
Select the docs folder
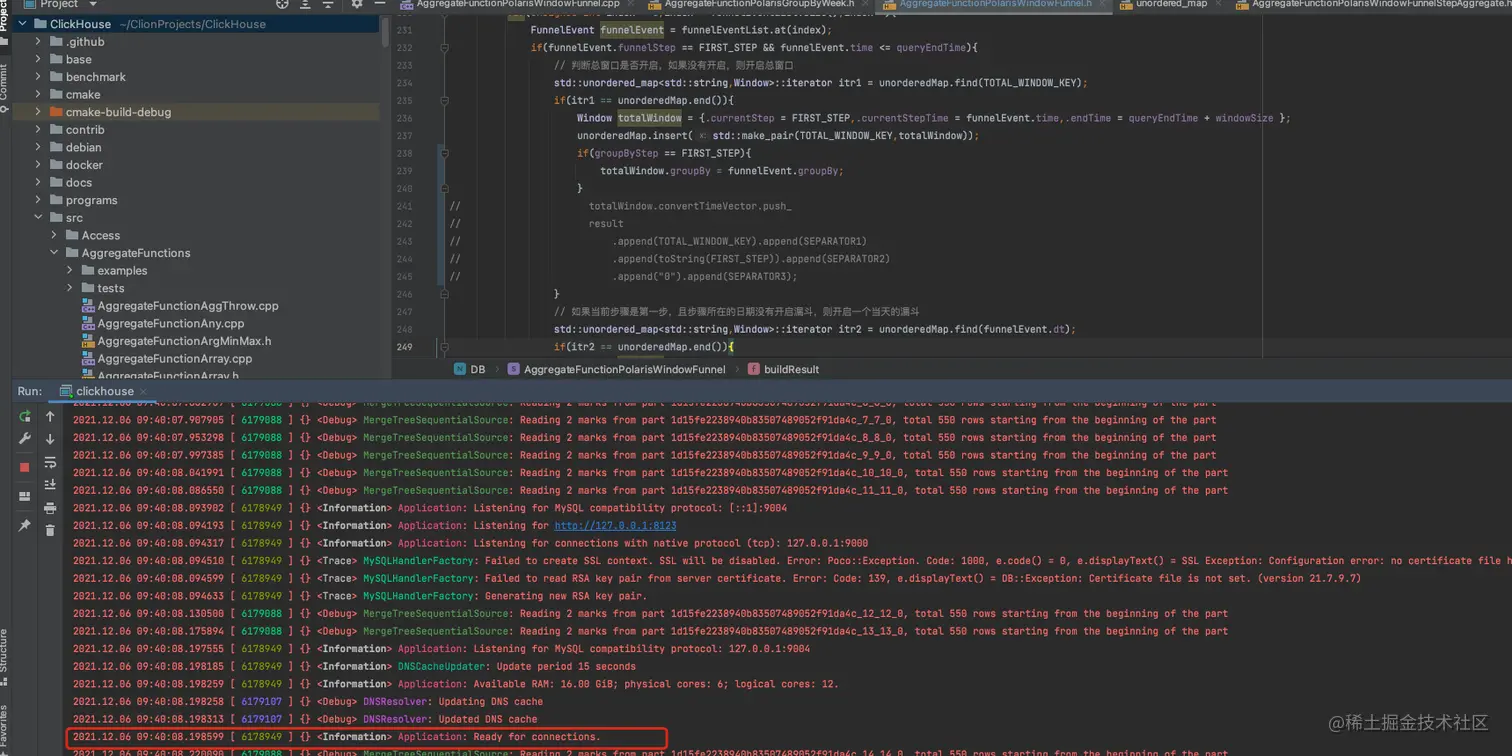(x=79, y=183)
